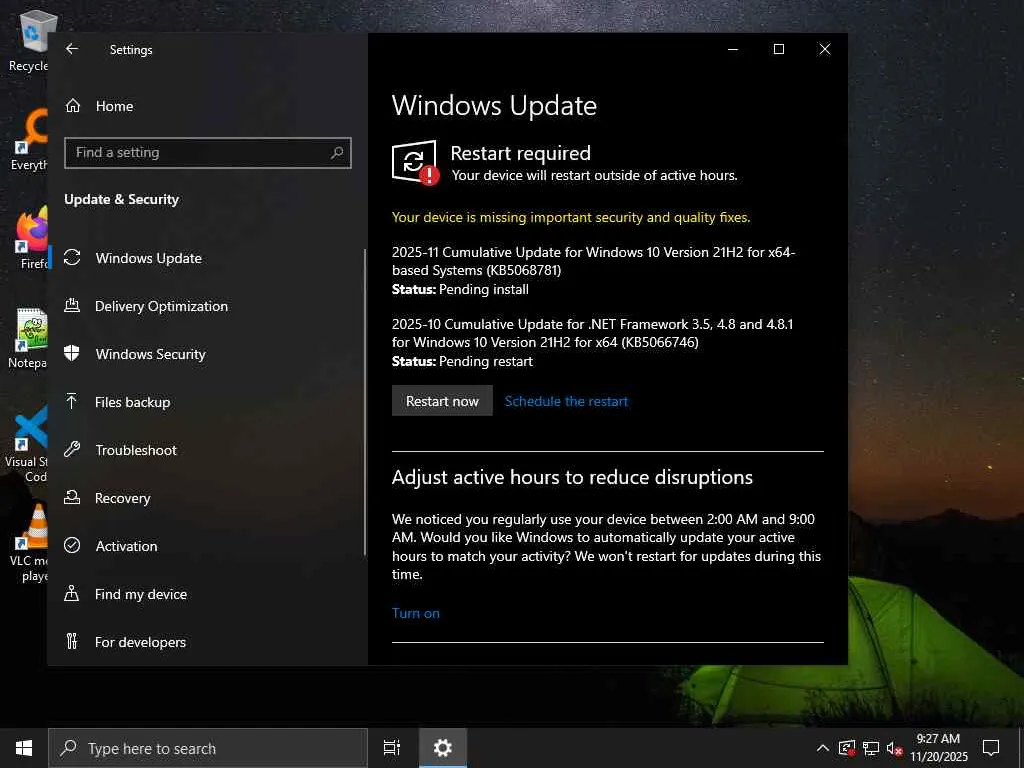Click the KB5068781 cumulative update text
The image size is (1024, 768).
pos(594,261)
